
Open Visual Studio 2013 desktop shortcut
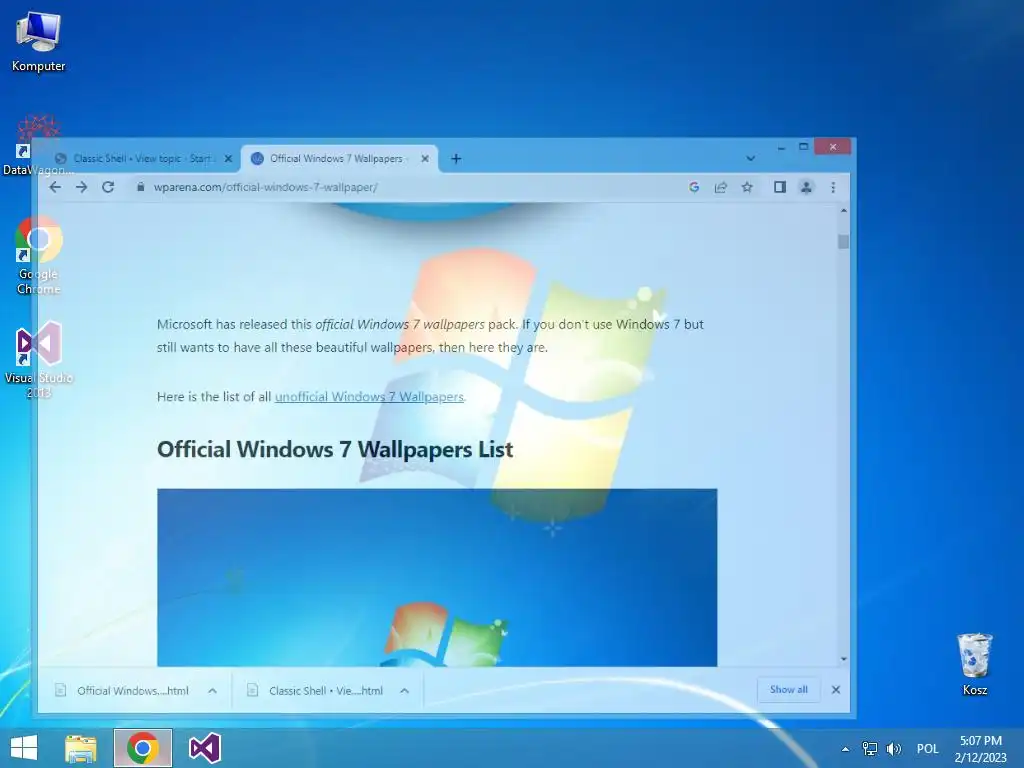[39, 359]
